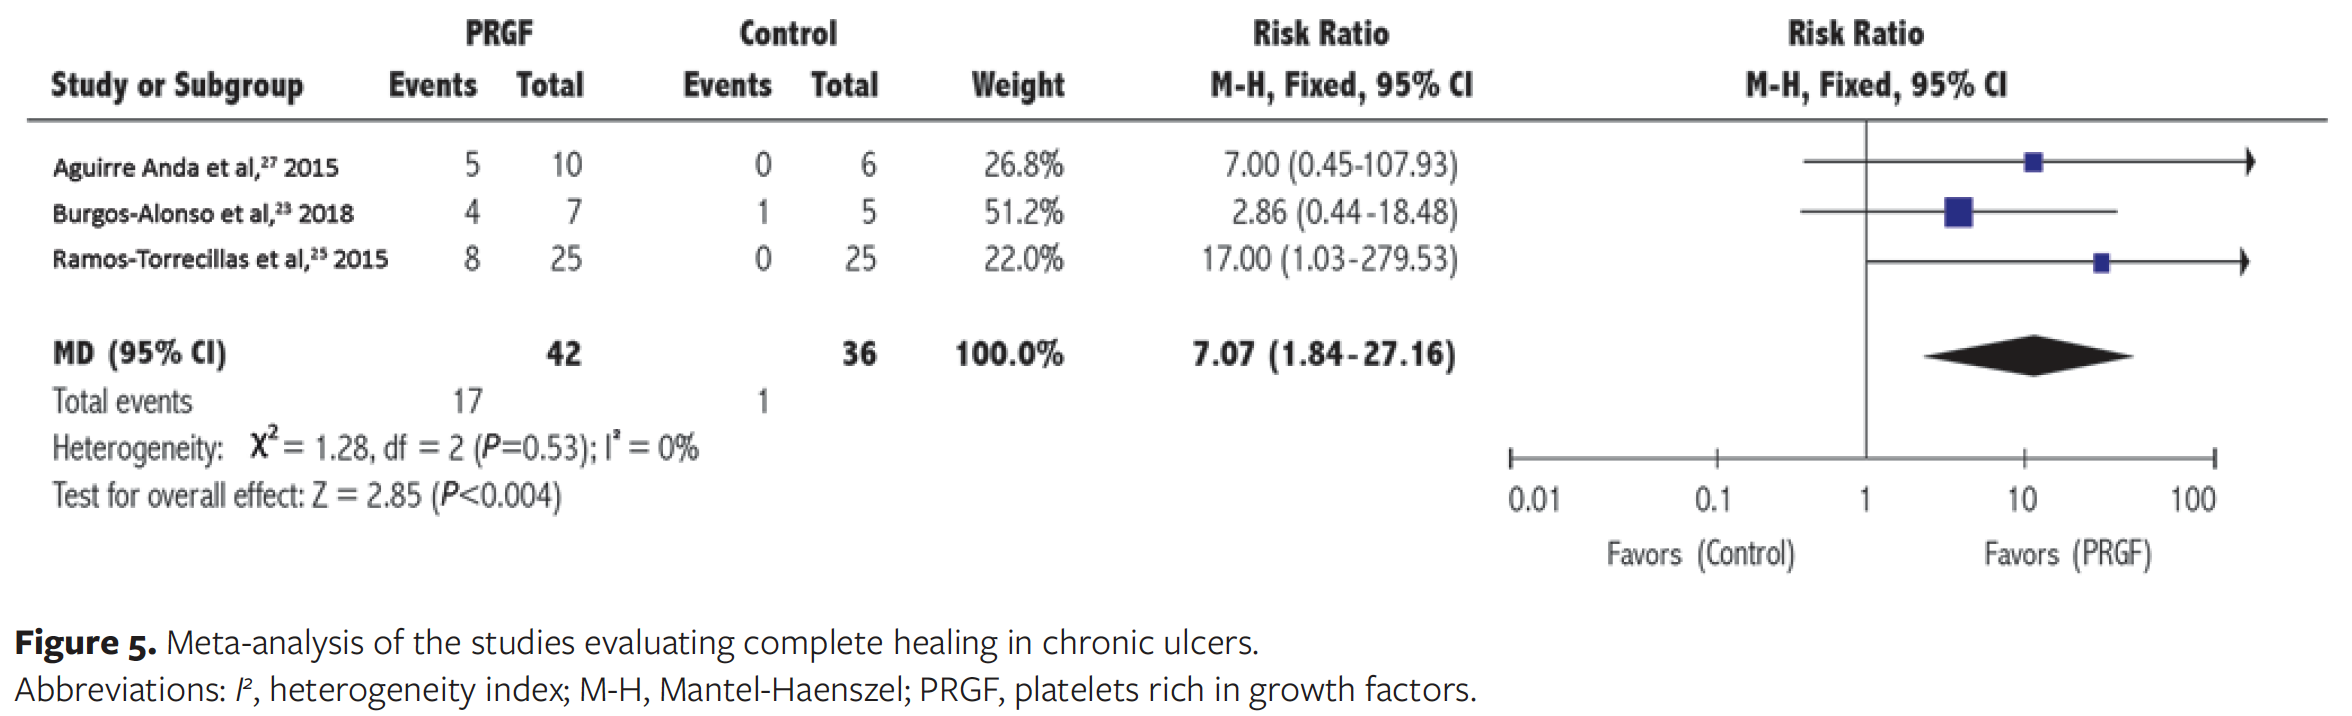Click the blue square for Ramos-Torrecillas study
This screenshot has width=2352, height=716.
pos(2101,262)
